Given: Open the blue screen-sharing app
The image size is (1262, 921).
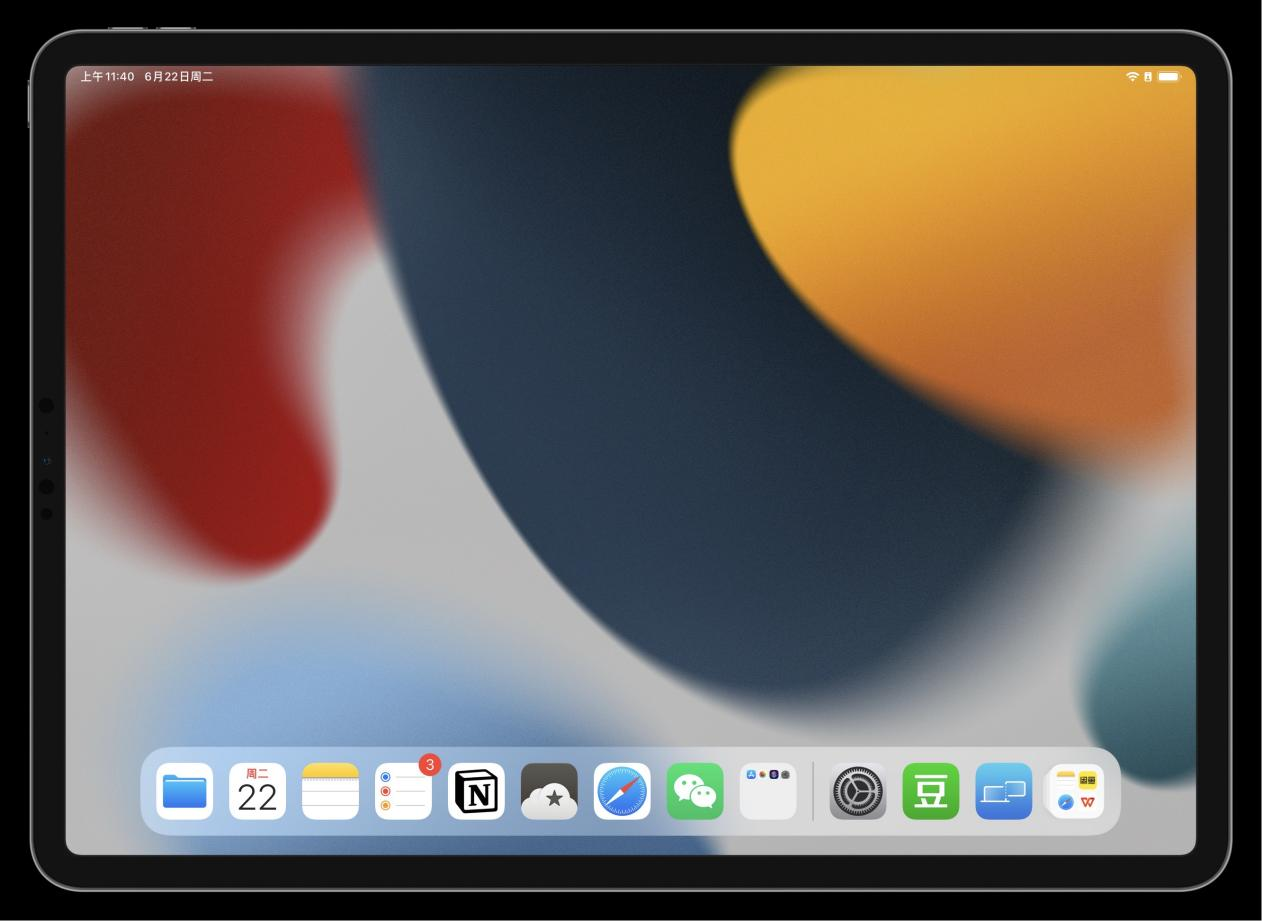Looking at the screenshot, I should tap(1004, 791).
